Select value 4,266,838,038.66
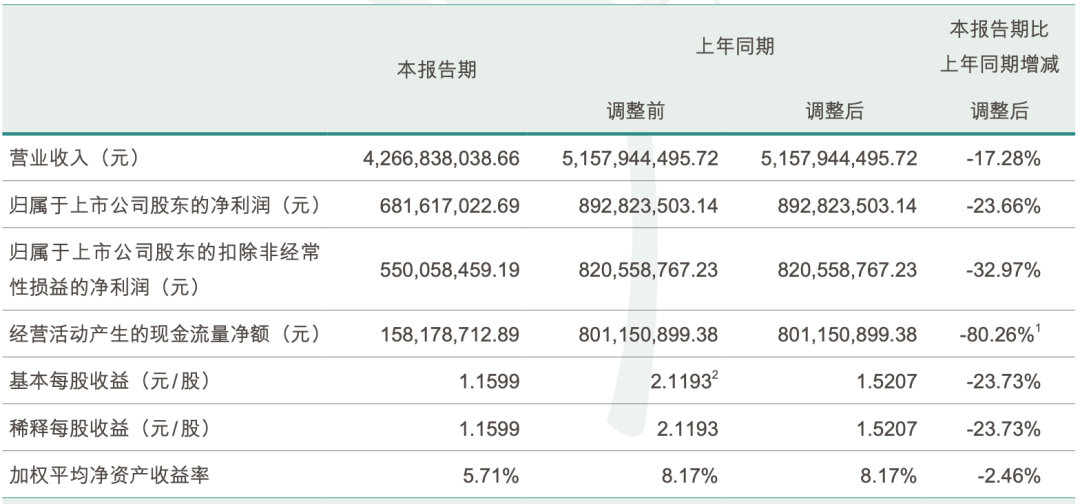Viewport: 1080px width, 504px height. click(x=442, y=159)
